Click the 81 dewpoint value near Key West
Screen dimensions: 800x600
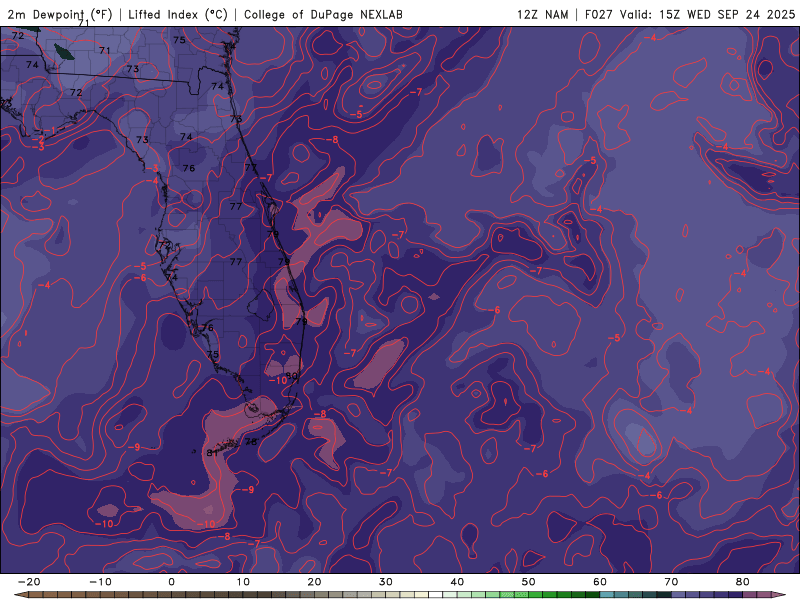coord(212,453)
